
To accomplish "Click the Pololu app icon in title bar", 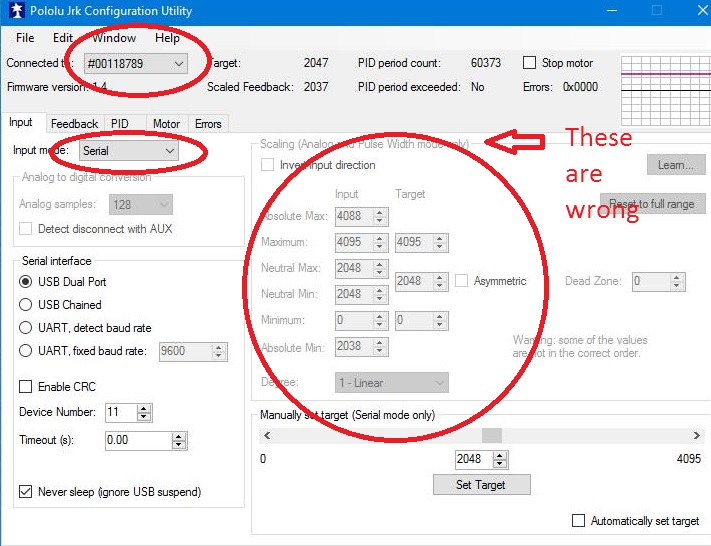I will 16,11.
